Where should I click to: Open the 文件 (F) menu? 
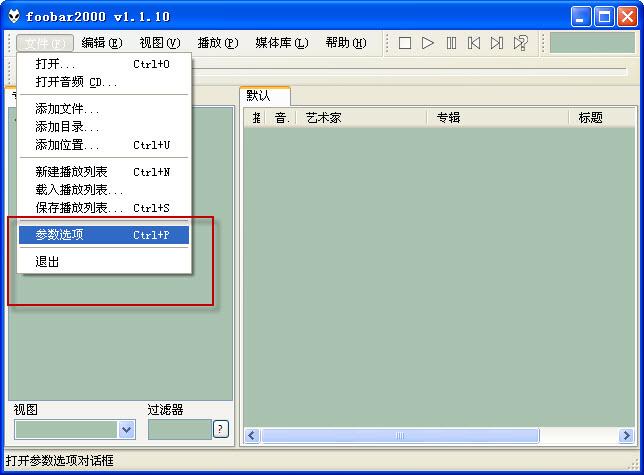45,43
